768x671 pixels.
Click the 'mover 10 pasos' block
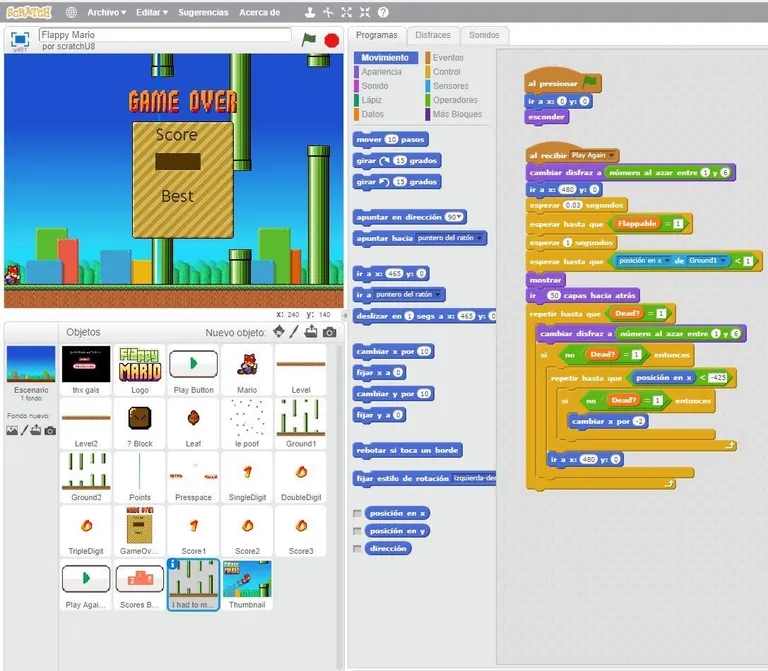(x=390, y=140)
